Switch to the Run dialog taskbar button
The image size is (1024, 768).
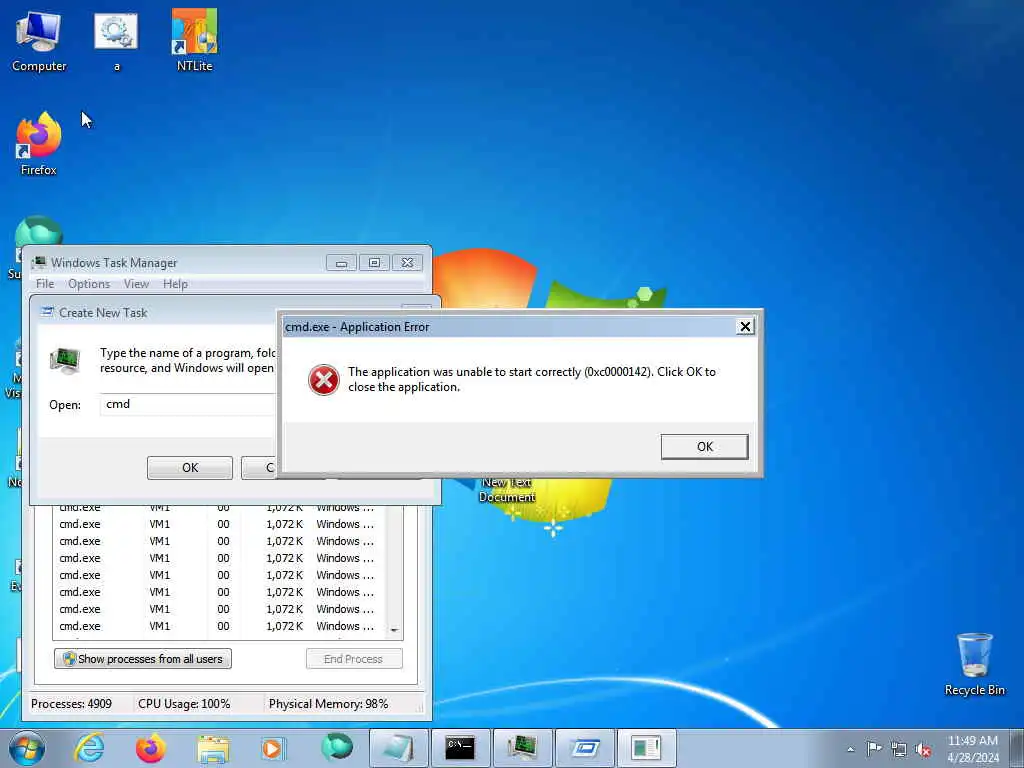pyautogui.click(x=584, y=748)
